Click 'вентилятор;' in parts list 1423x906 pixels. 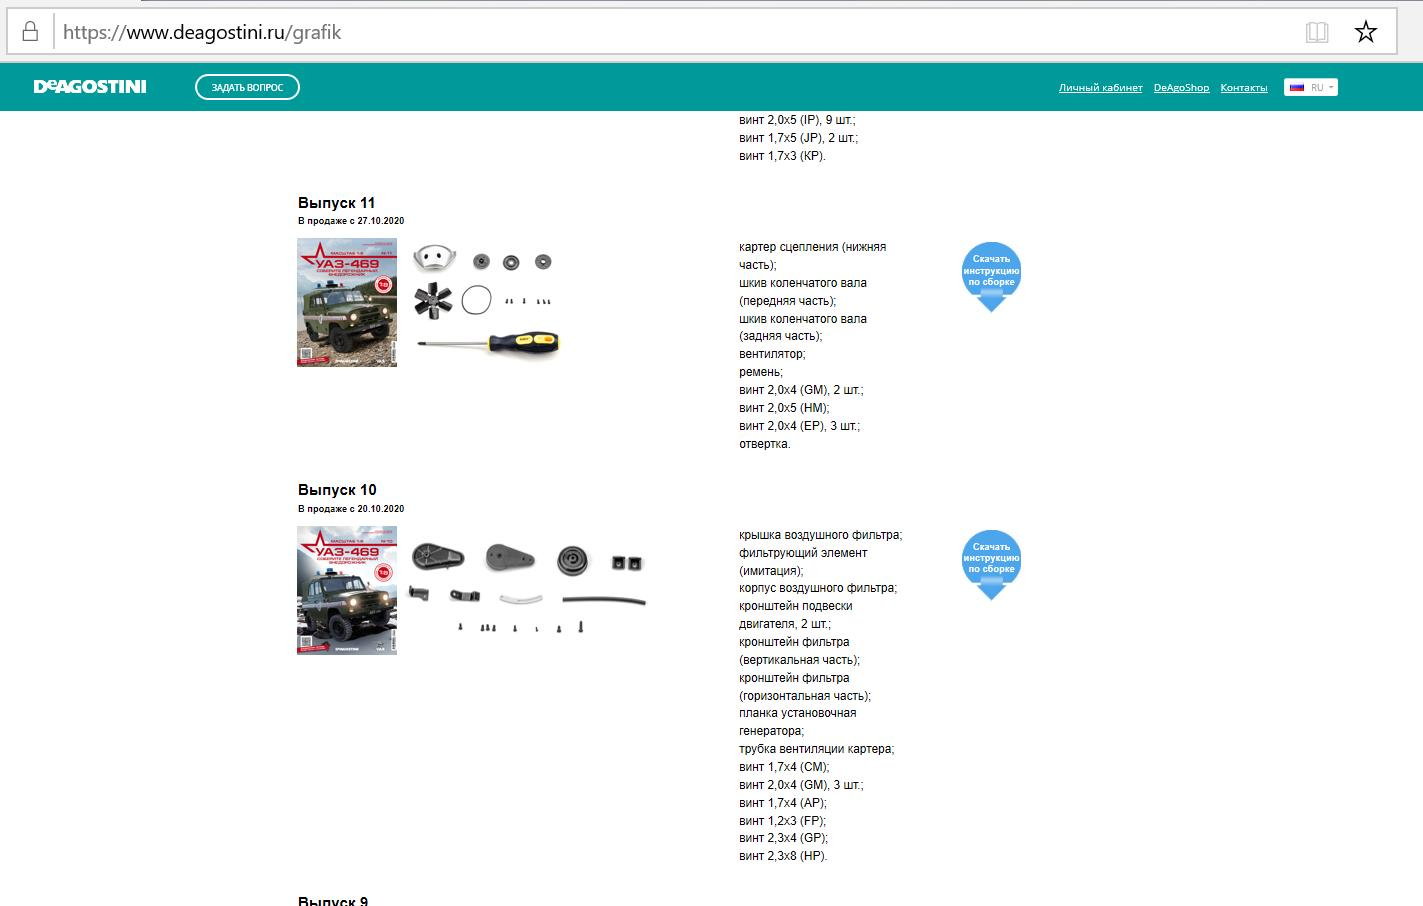(x=772, y=354)
